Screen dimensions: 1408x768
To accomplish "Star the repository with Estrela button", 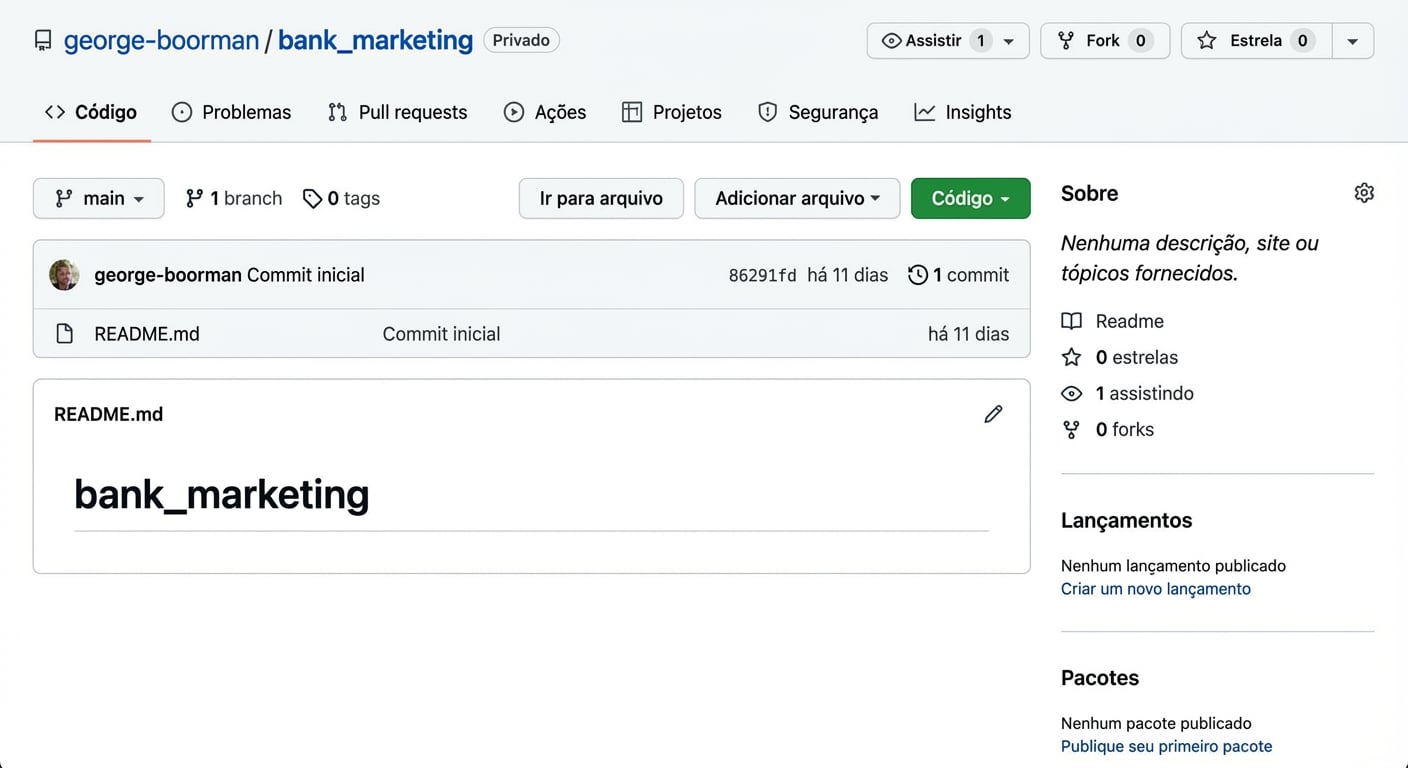I will tap(1256, 41).
